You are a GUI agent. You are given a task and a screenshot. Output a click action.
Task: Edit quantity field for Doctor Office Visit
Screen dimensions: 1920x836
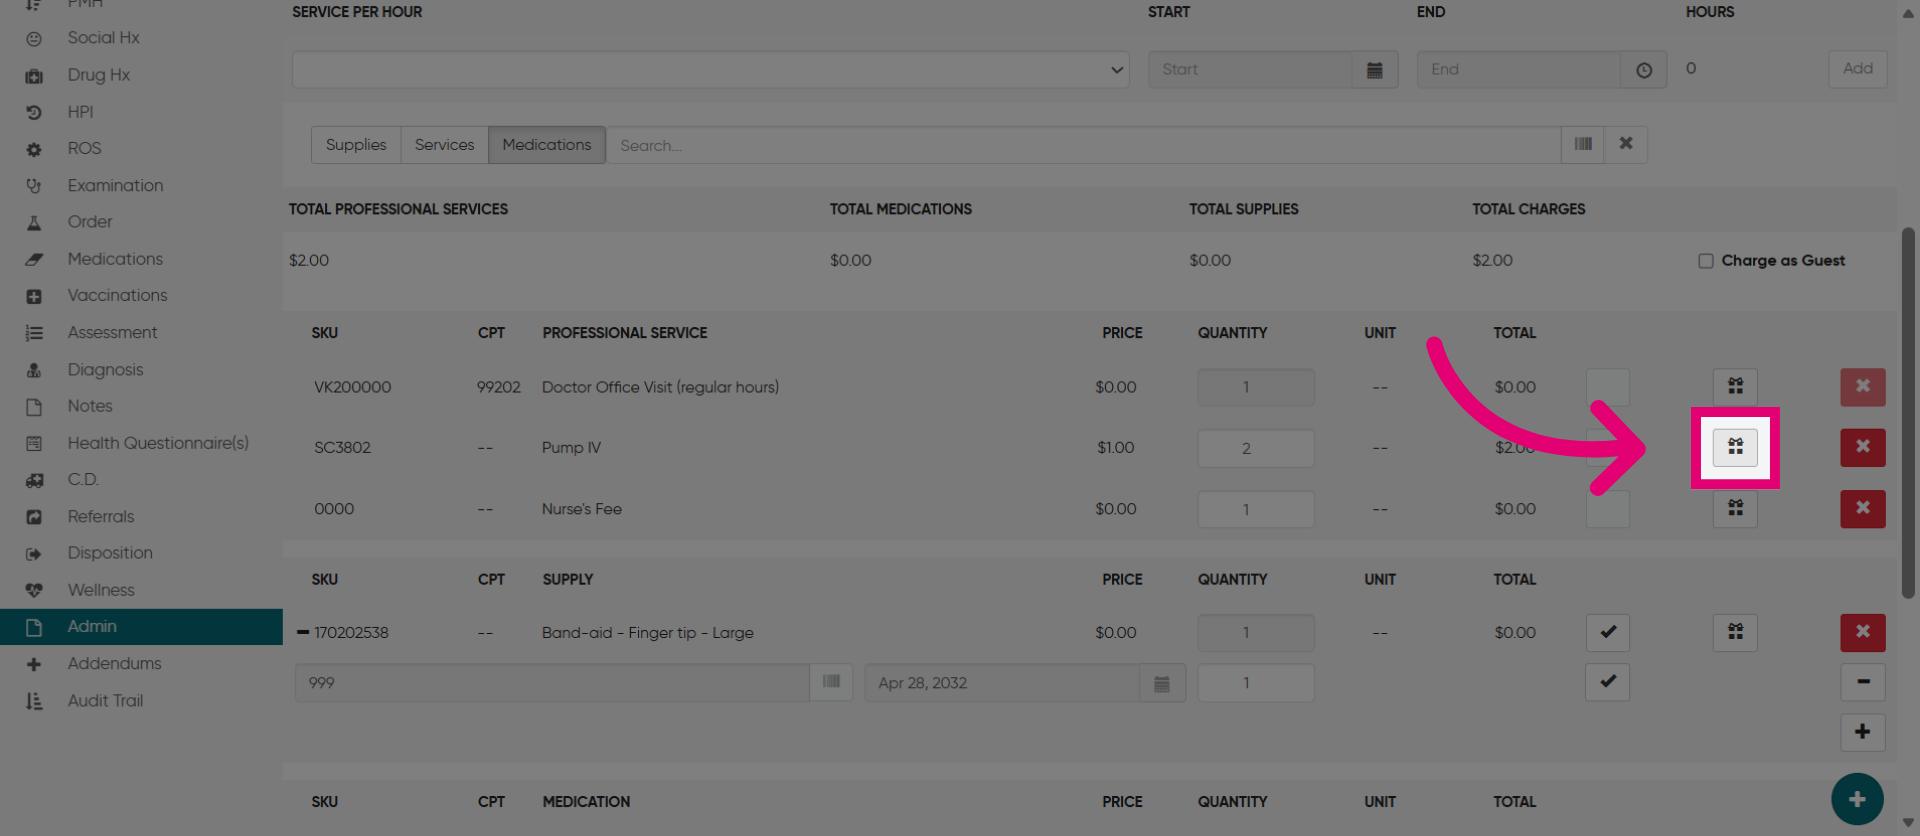[x=1256, y=387]
